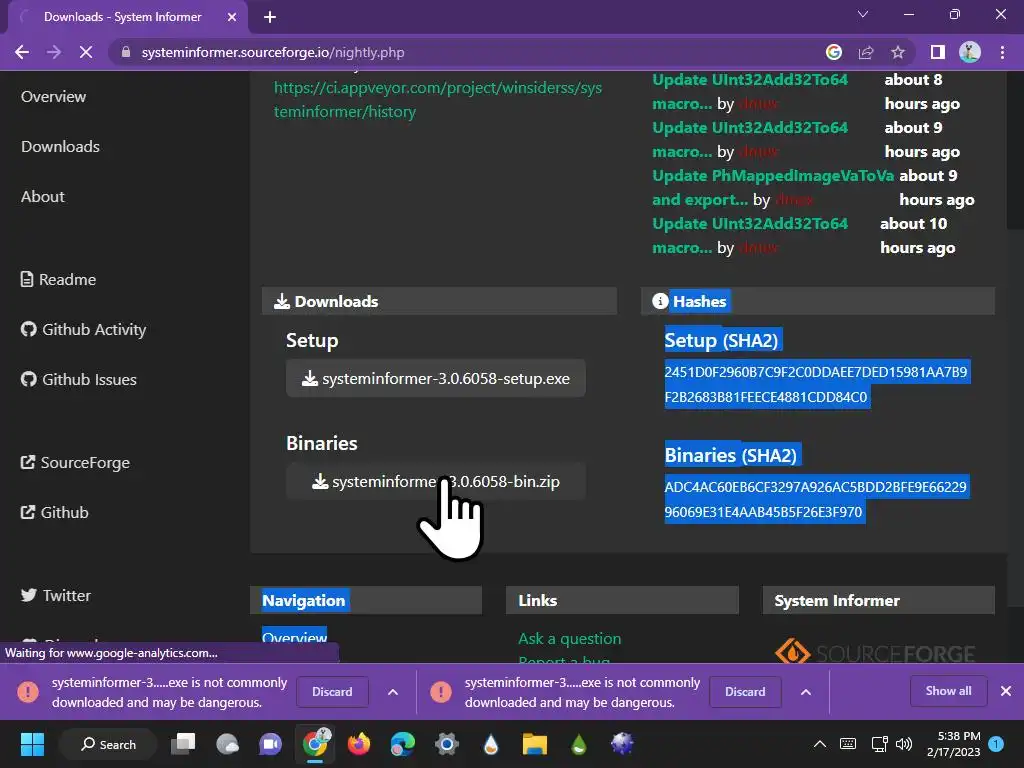Click the touch keyboard tray icon

tap(848, 744)
